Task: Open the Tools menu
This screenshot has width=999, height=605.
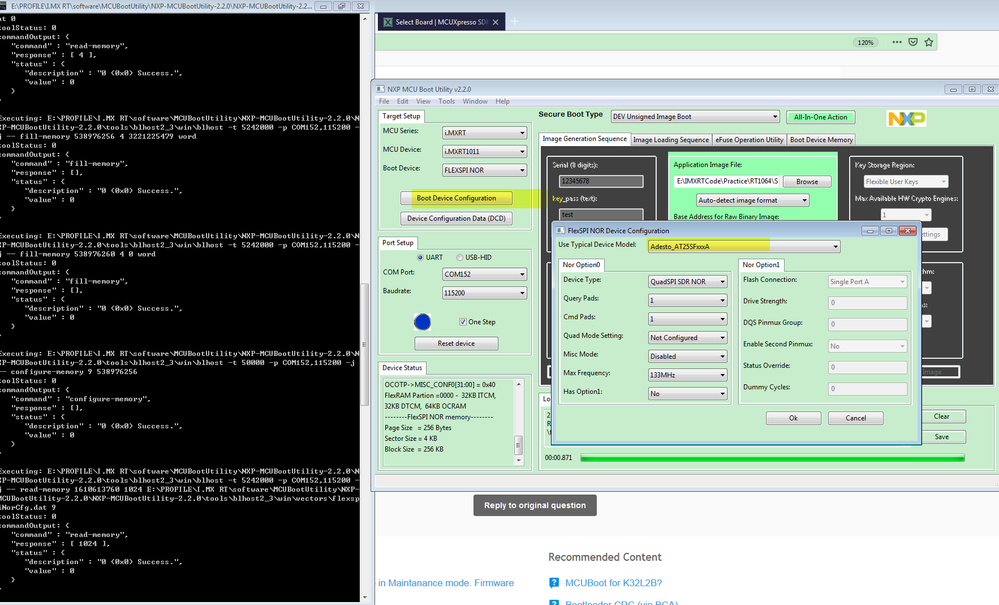Action: pyautogui.click(x=446, y=101)
